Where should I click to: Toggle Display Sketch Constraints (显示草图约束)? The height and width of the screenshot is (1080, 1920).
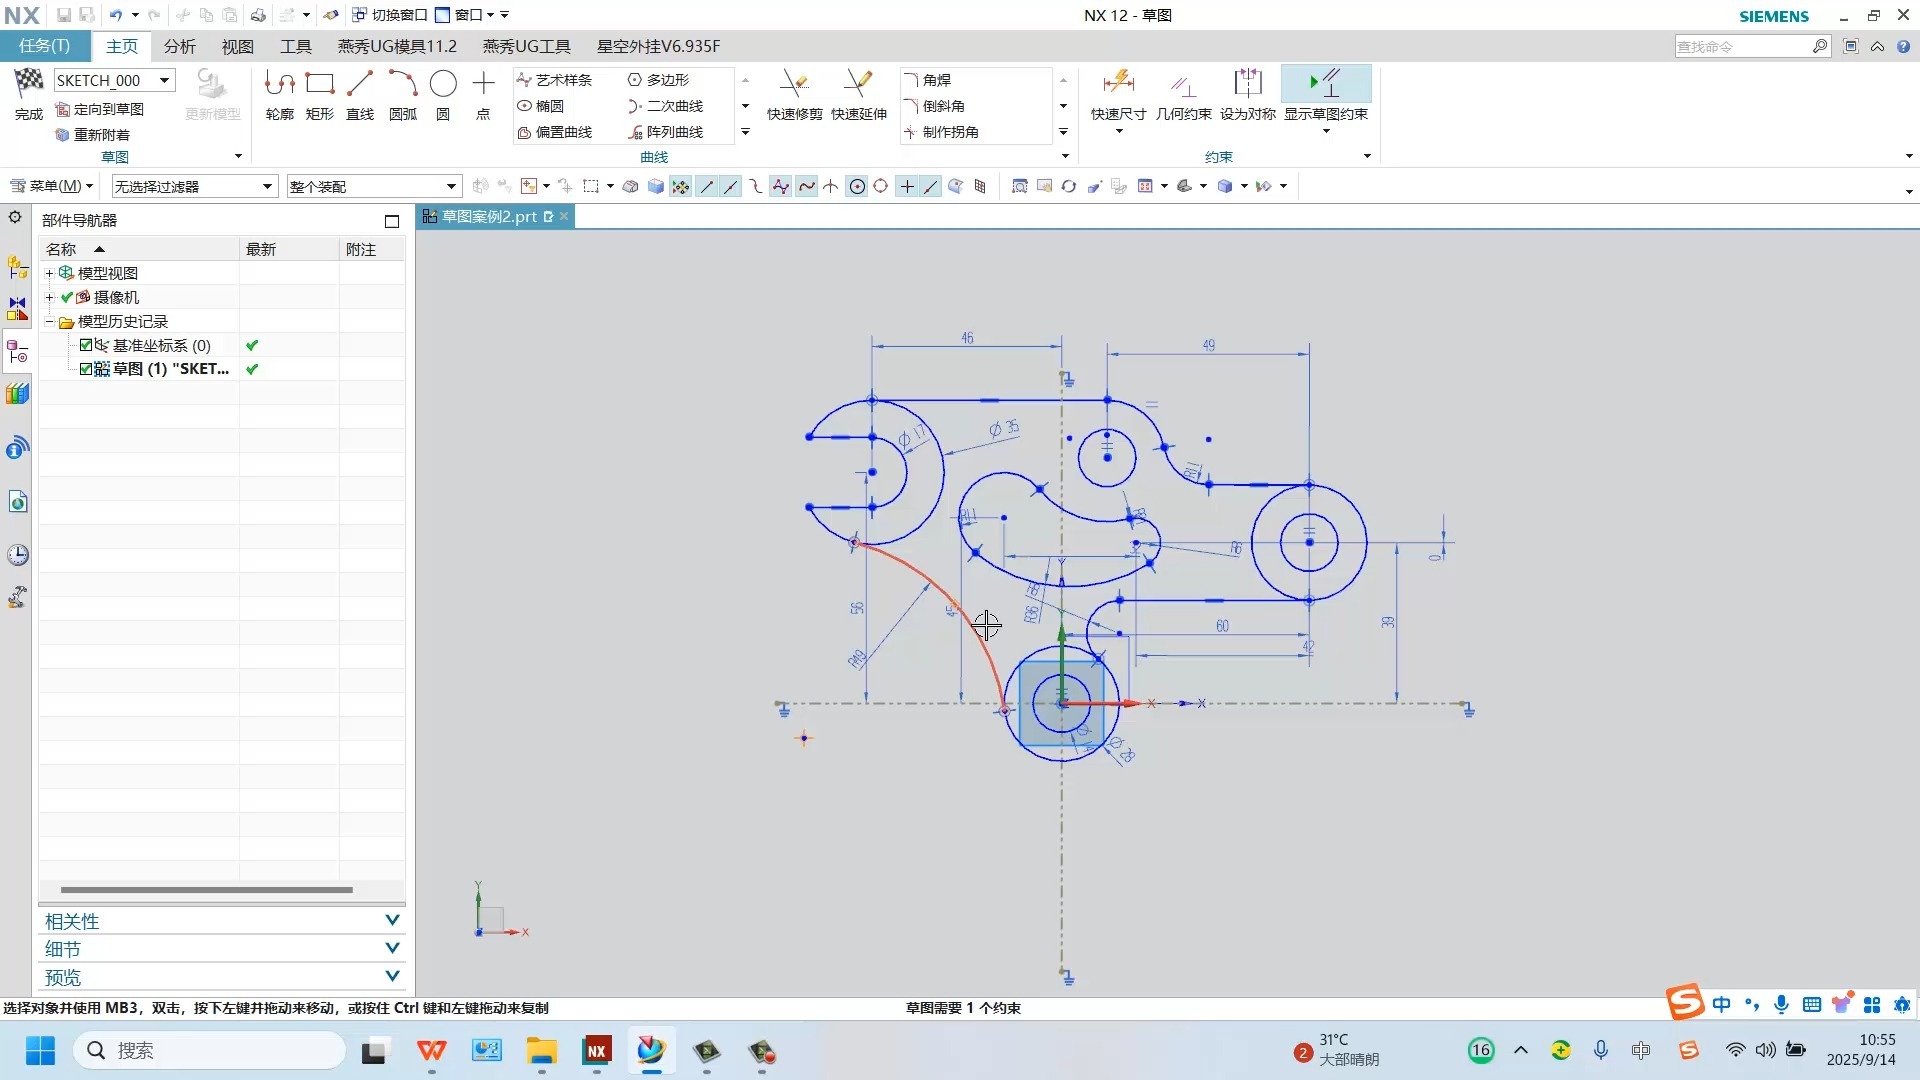(1325, 85)
